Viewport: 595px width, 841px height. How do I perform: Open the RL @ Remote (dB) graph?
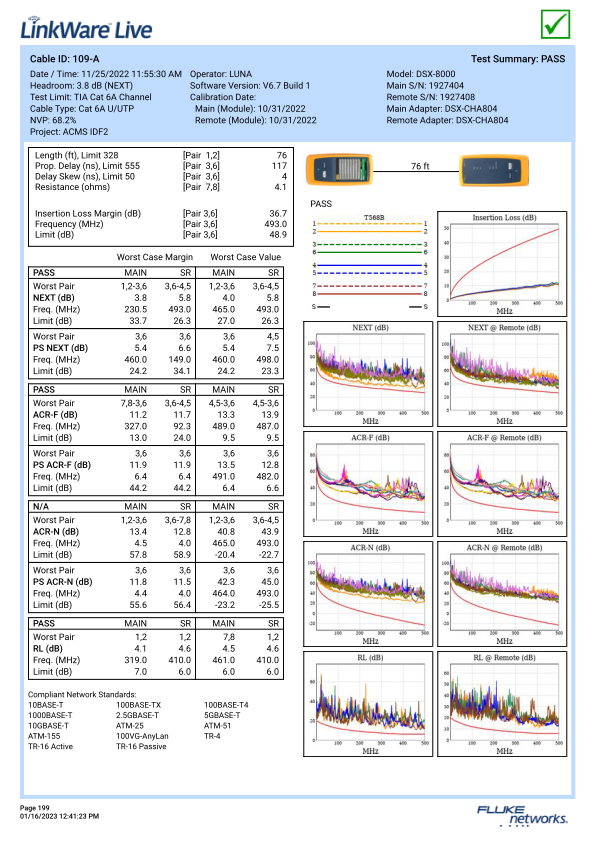(502, 704)
